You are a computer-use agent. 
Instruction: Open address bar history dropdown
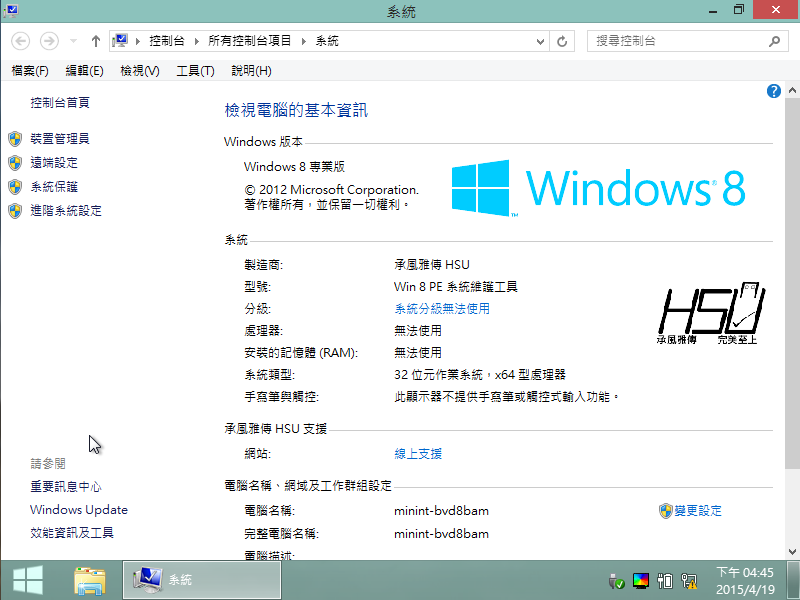point(540,41)
